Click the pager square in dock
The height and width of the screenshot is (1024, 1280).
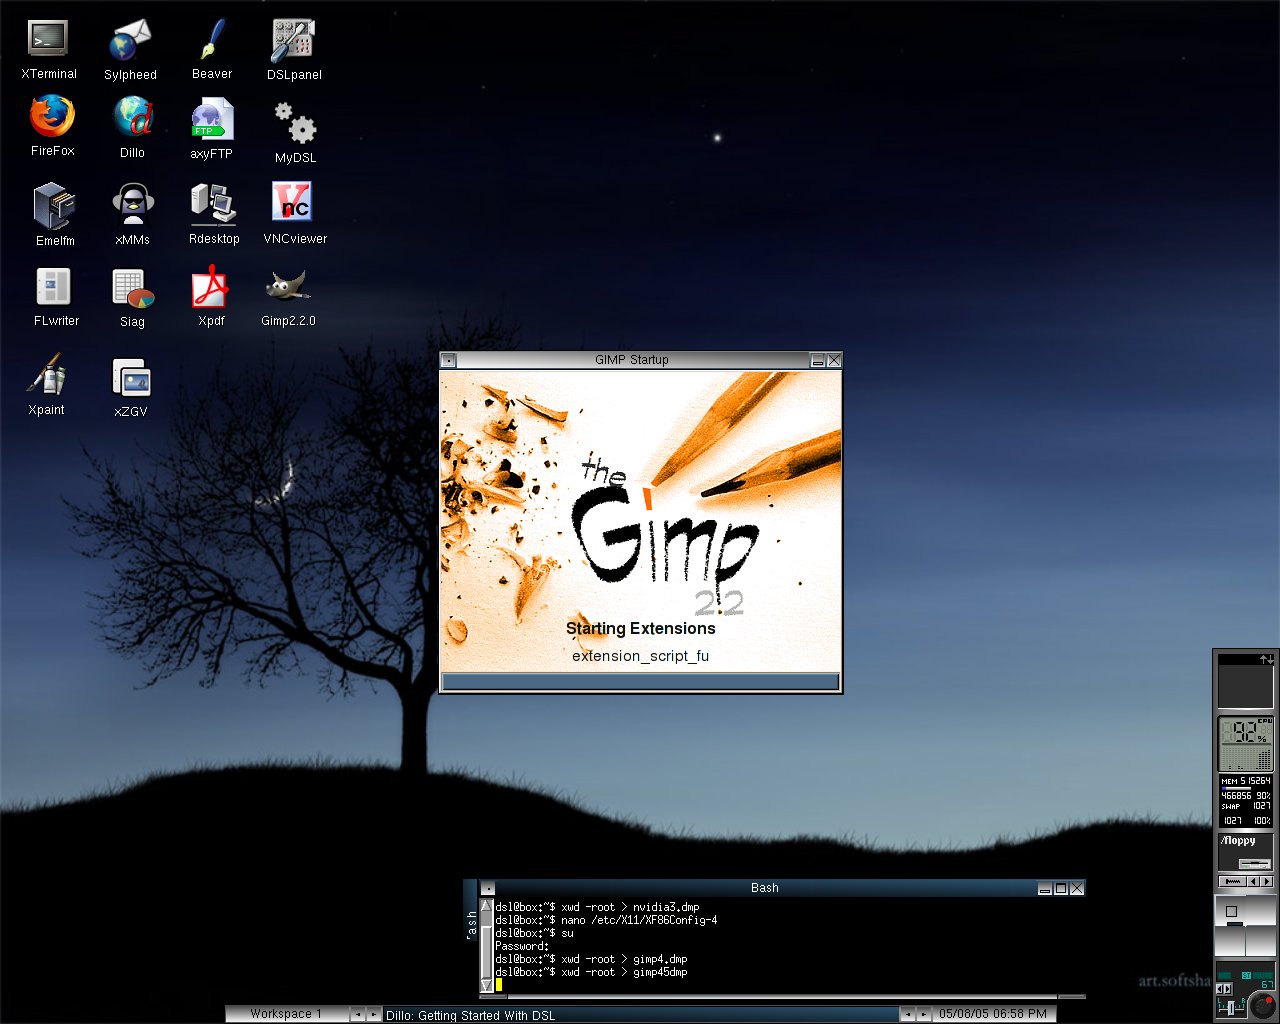(x=1231, y=911)
